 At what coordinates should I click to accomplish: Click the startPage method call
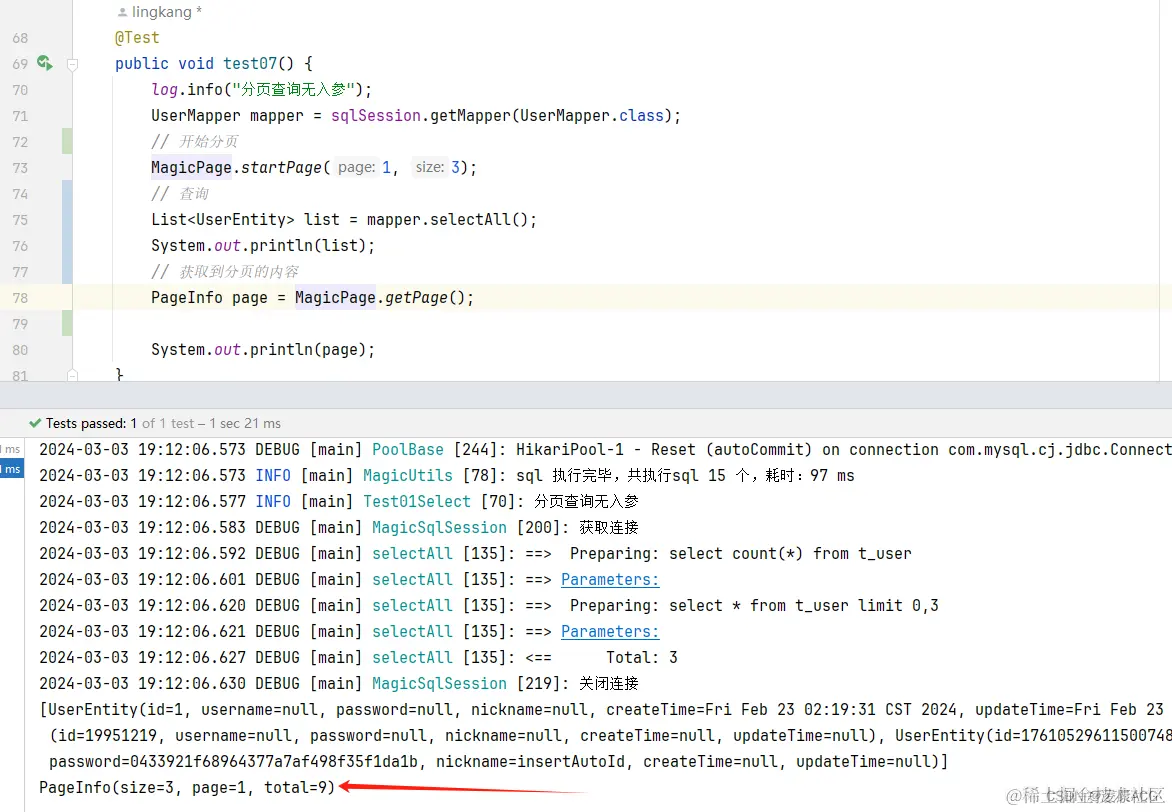coord(281,167)
